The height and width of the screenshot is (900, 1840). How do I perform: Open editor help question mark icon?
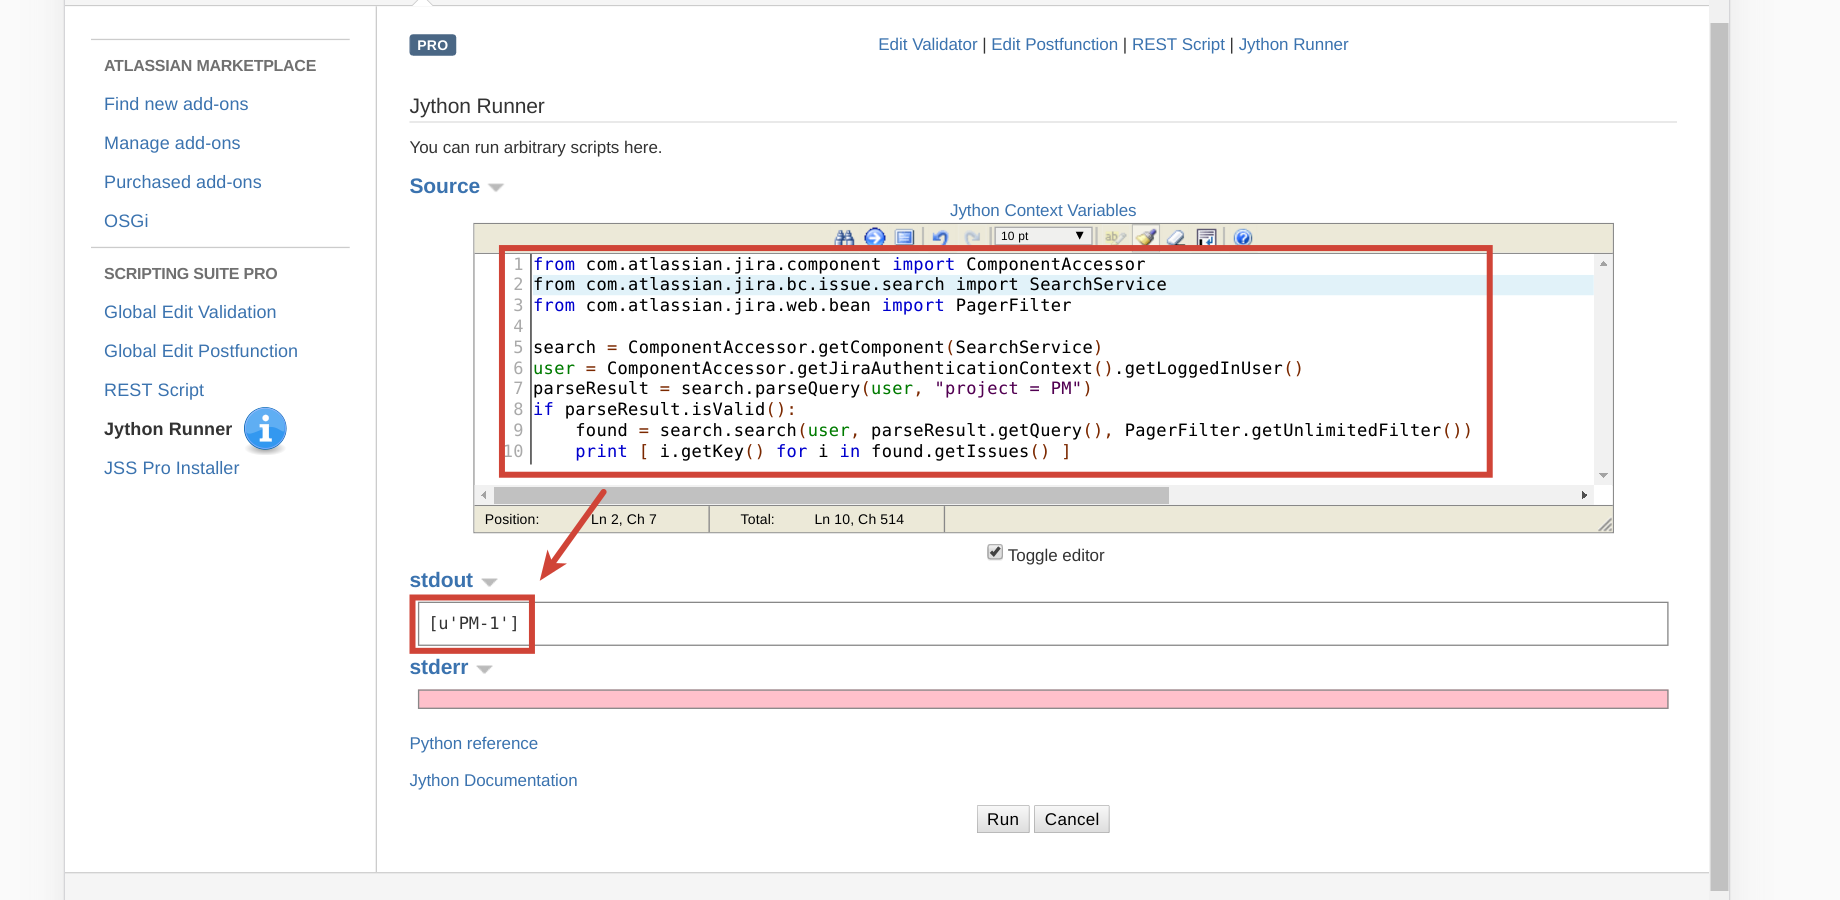[x=1243, y=237]
